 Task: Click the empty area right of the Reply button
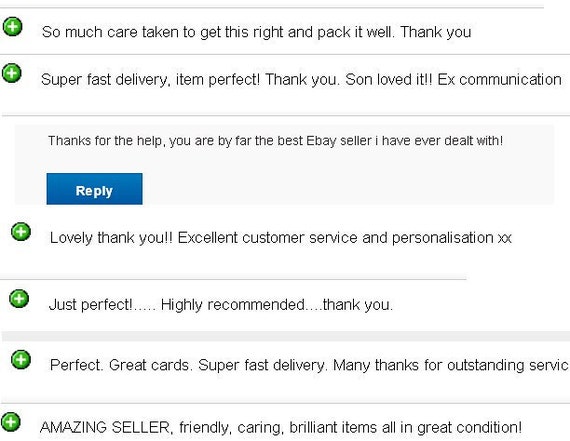(347, 189)
